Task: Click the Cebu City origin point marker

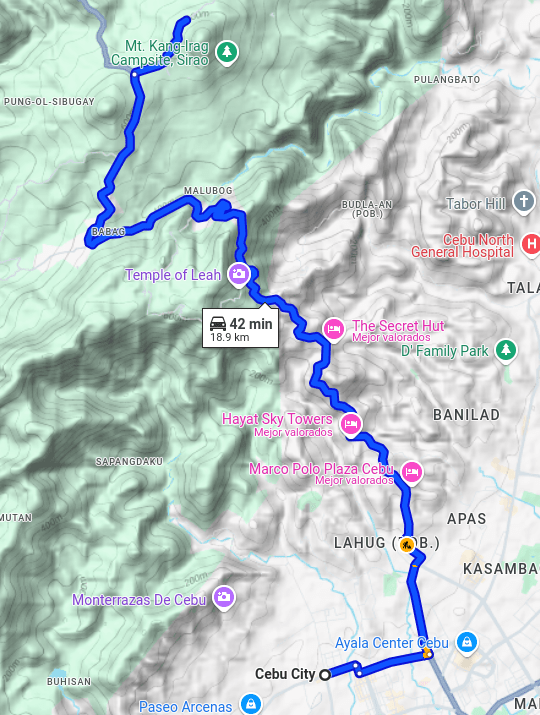Action: click(325, 674)
